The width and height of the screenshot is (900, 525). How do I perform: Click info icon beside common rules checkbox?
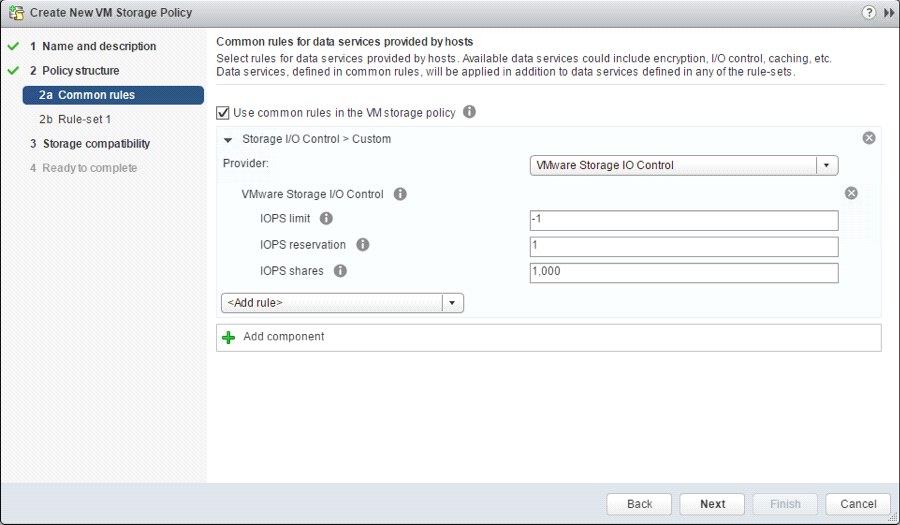[469, 112]
